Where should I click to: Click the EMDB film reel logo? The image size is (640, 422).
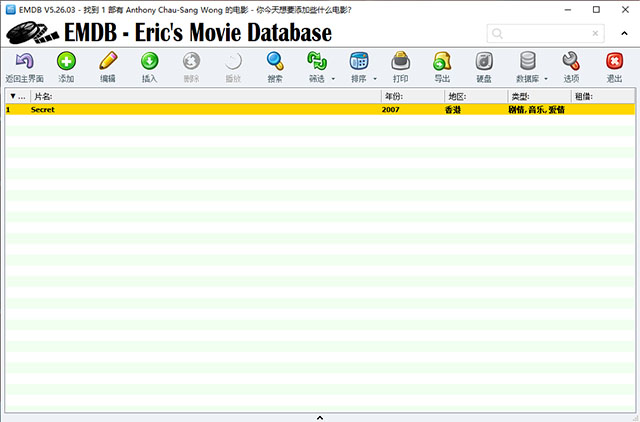33,33
